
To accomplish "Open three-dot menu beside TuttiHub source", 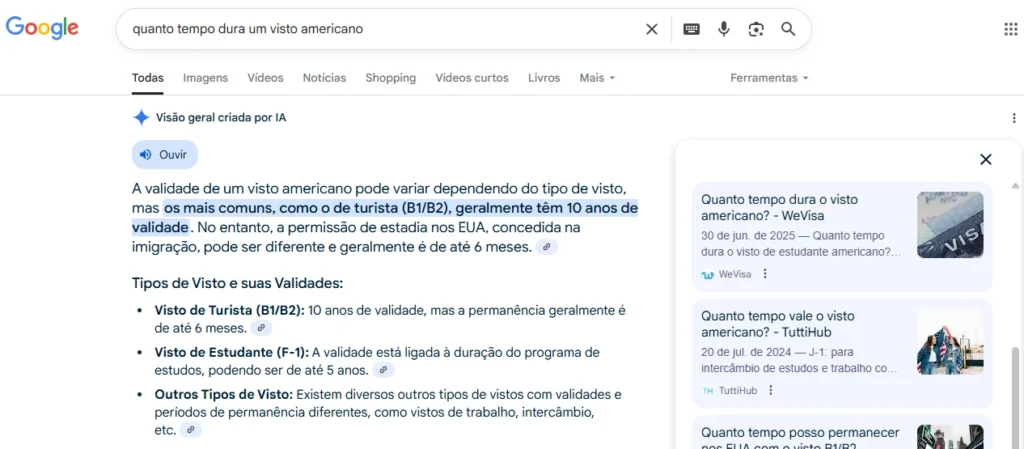I will (771, 390).
